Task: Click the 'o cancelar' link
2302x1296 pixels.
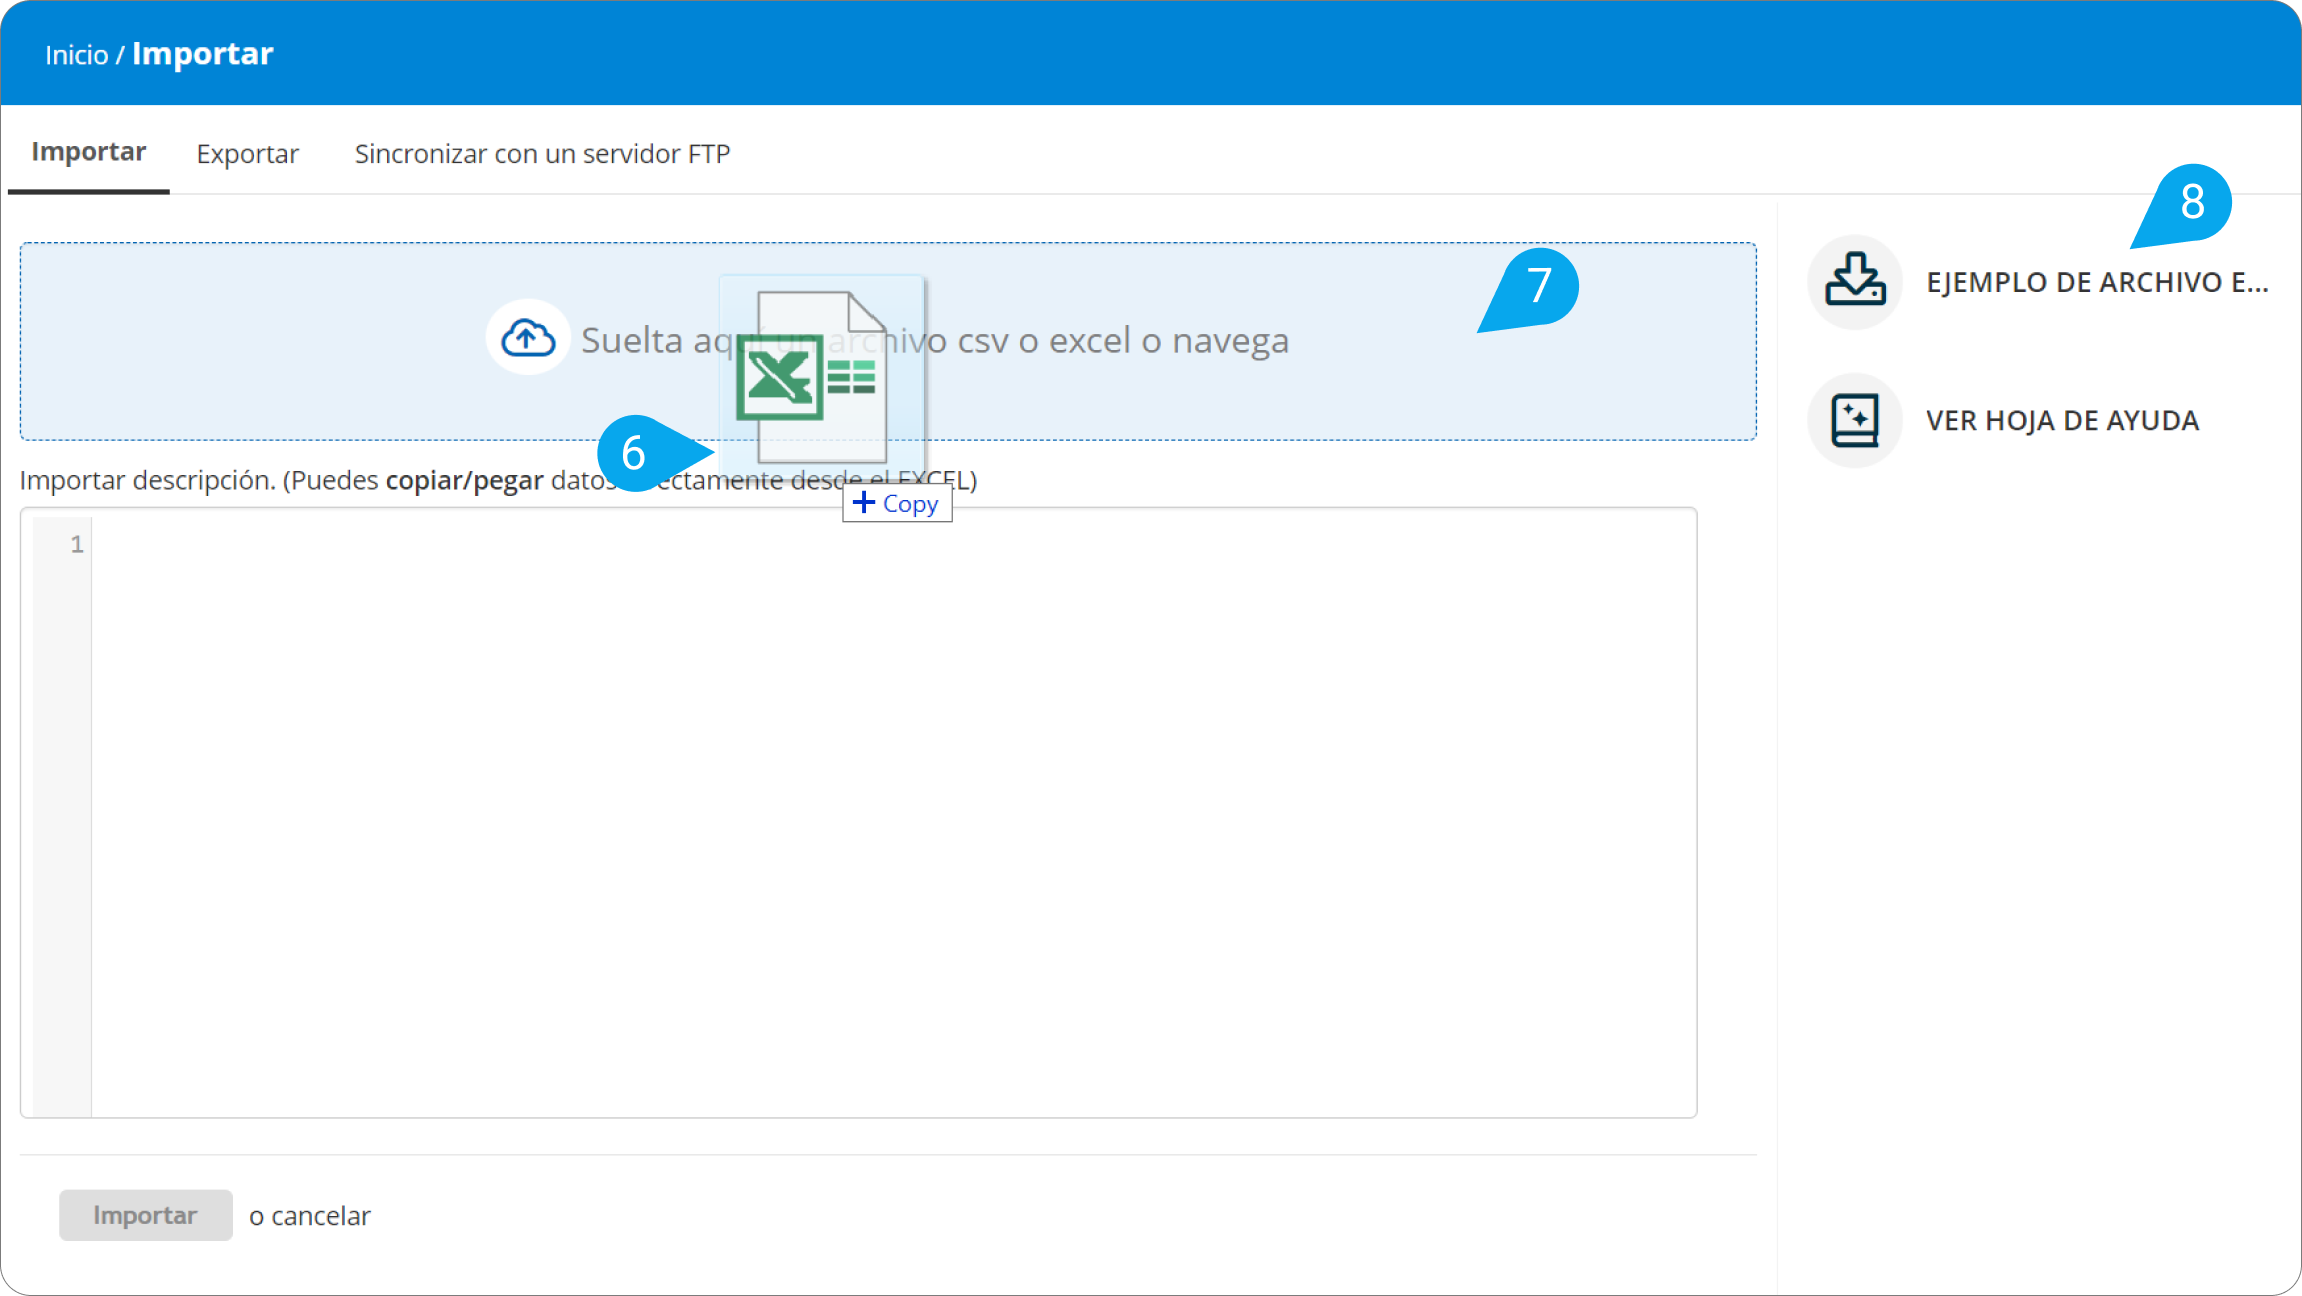Action: click(x=310, y=1215)
